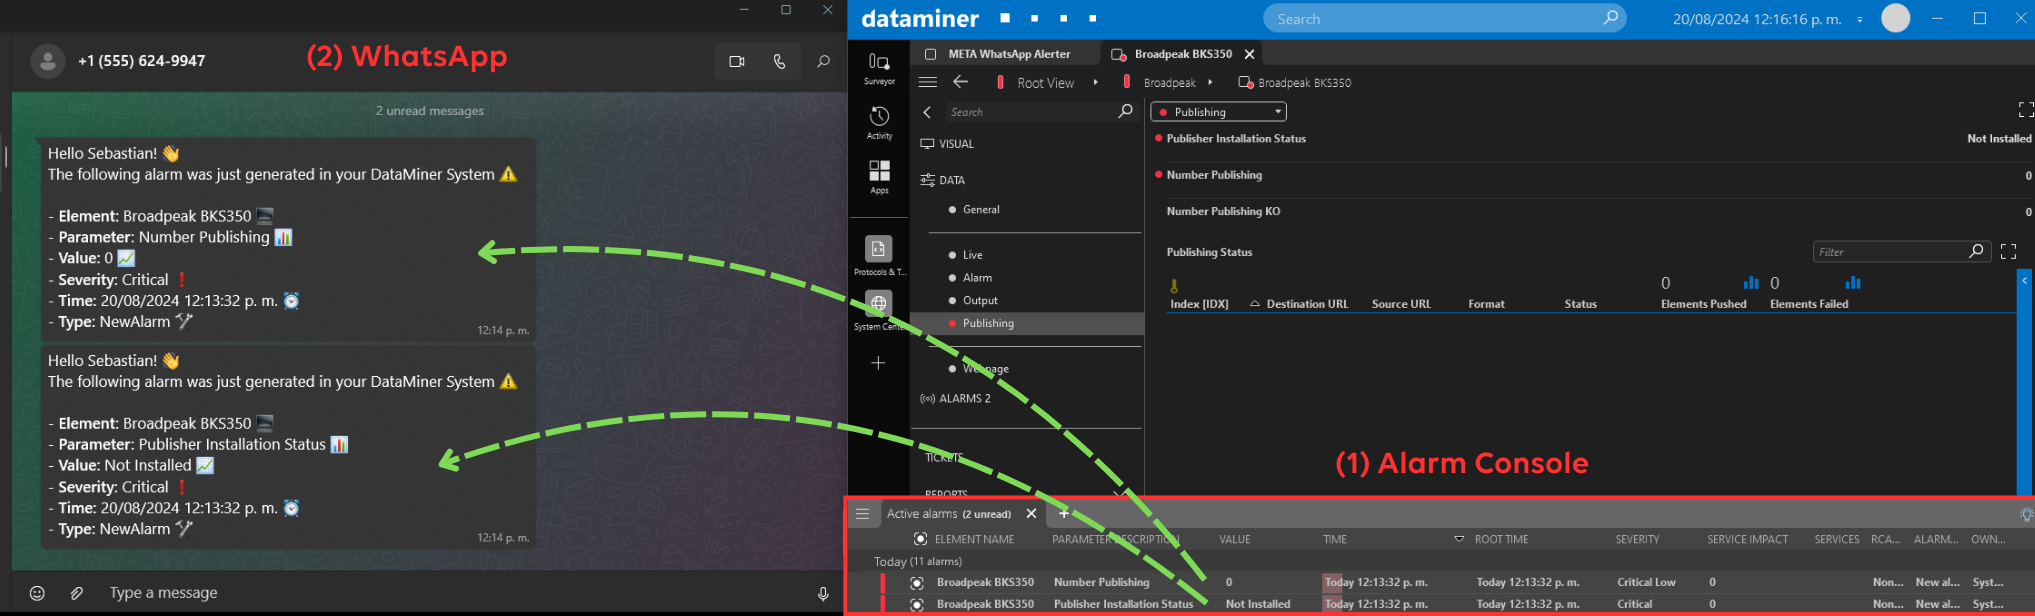
Task: Open Protocols & Templates in the sidebar
Action: (879, 256)
